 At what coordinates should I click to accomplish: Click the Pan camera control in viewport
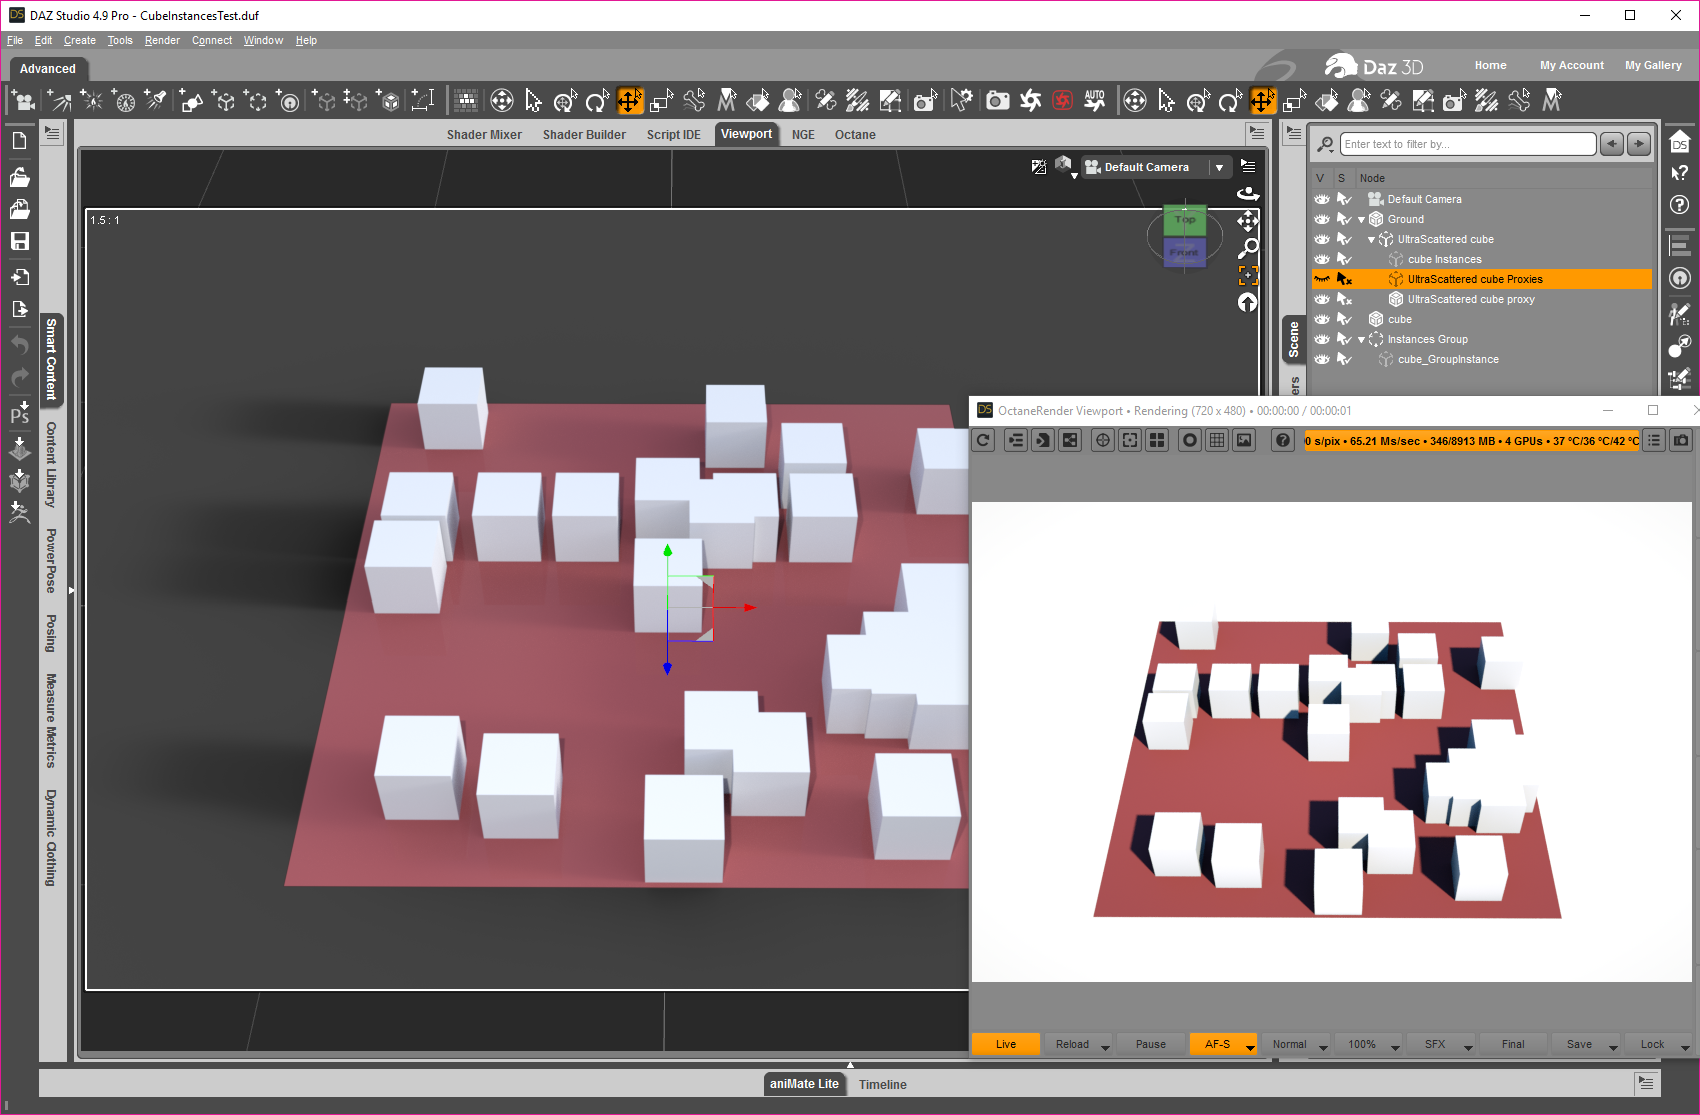pos(1248,221)
